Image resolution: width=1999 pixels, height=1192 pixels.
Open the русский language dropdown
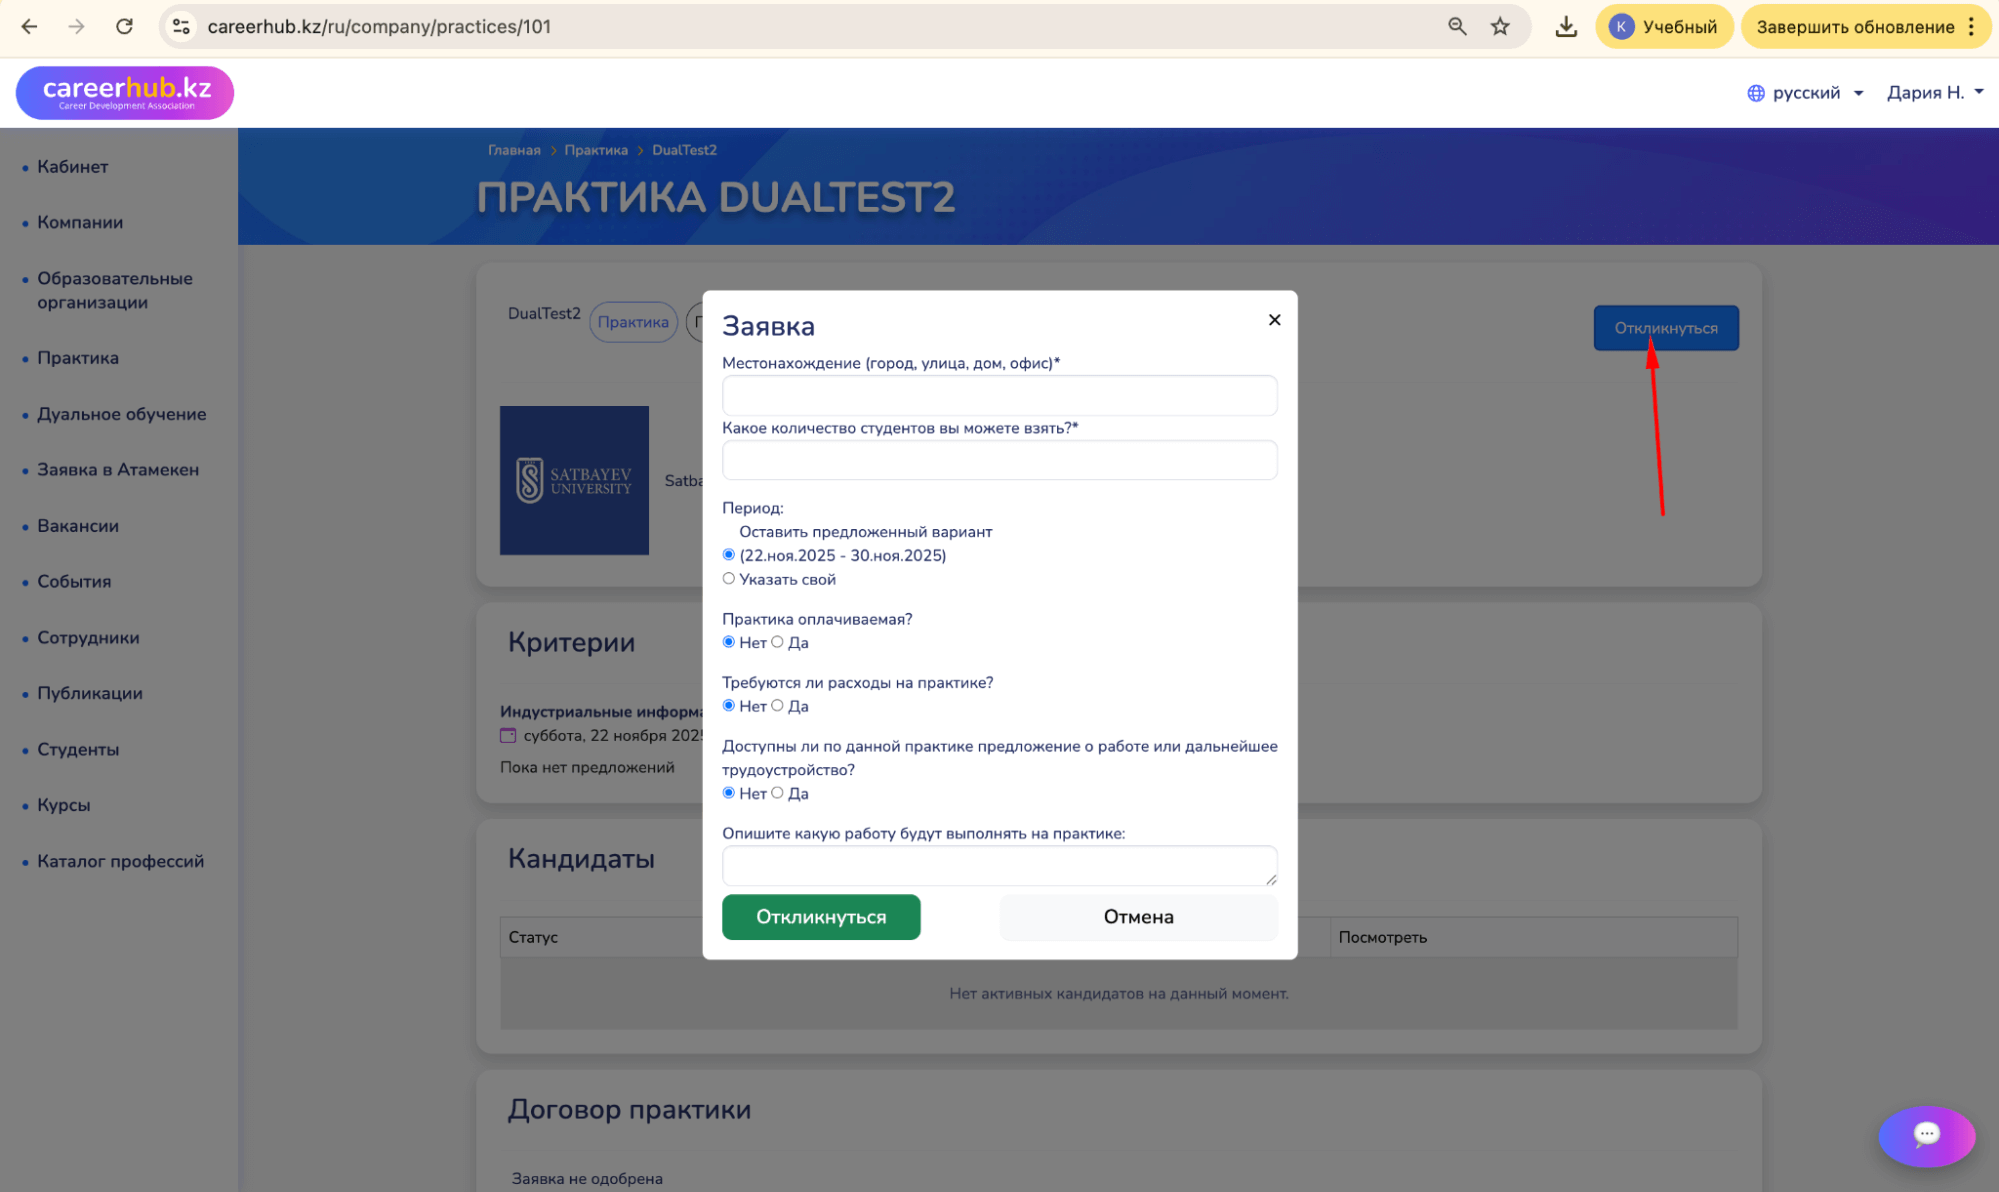pyautogui.click(x=1805, y=93)
